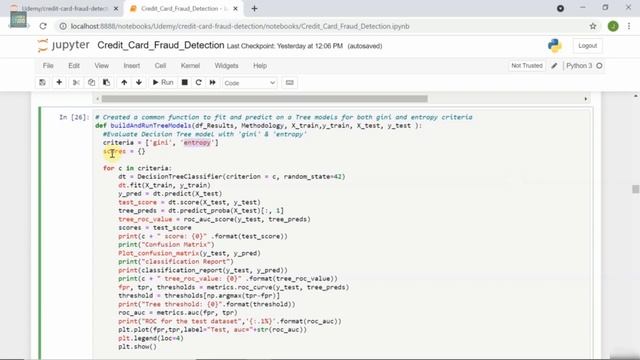Click the 'entropy' string in criteria list

197,143
